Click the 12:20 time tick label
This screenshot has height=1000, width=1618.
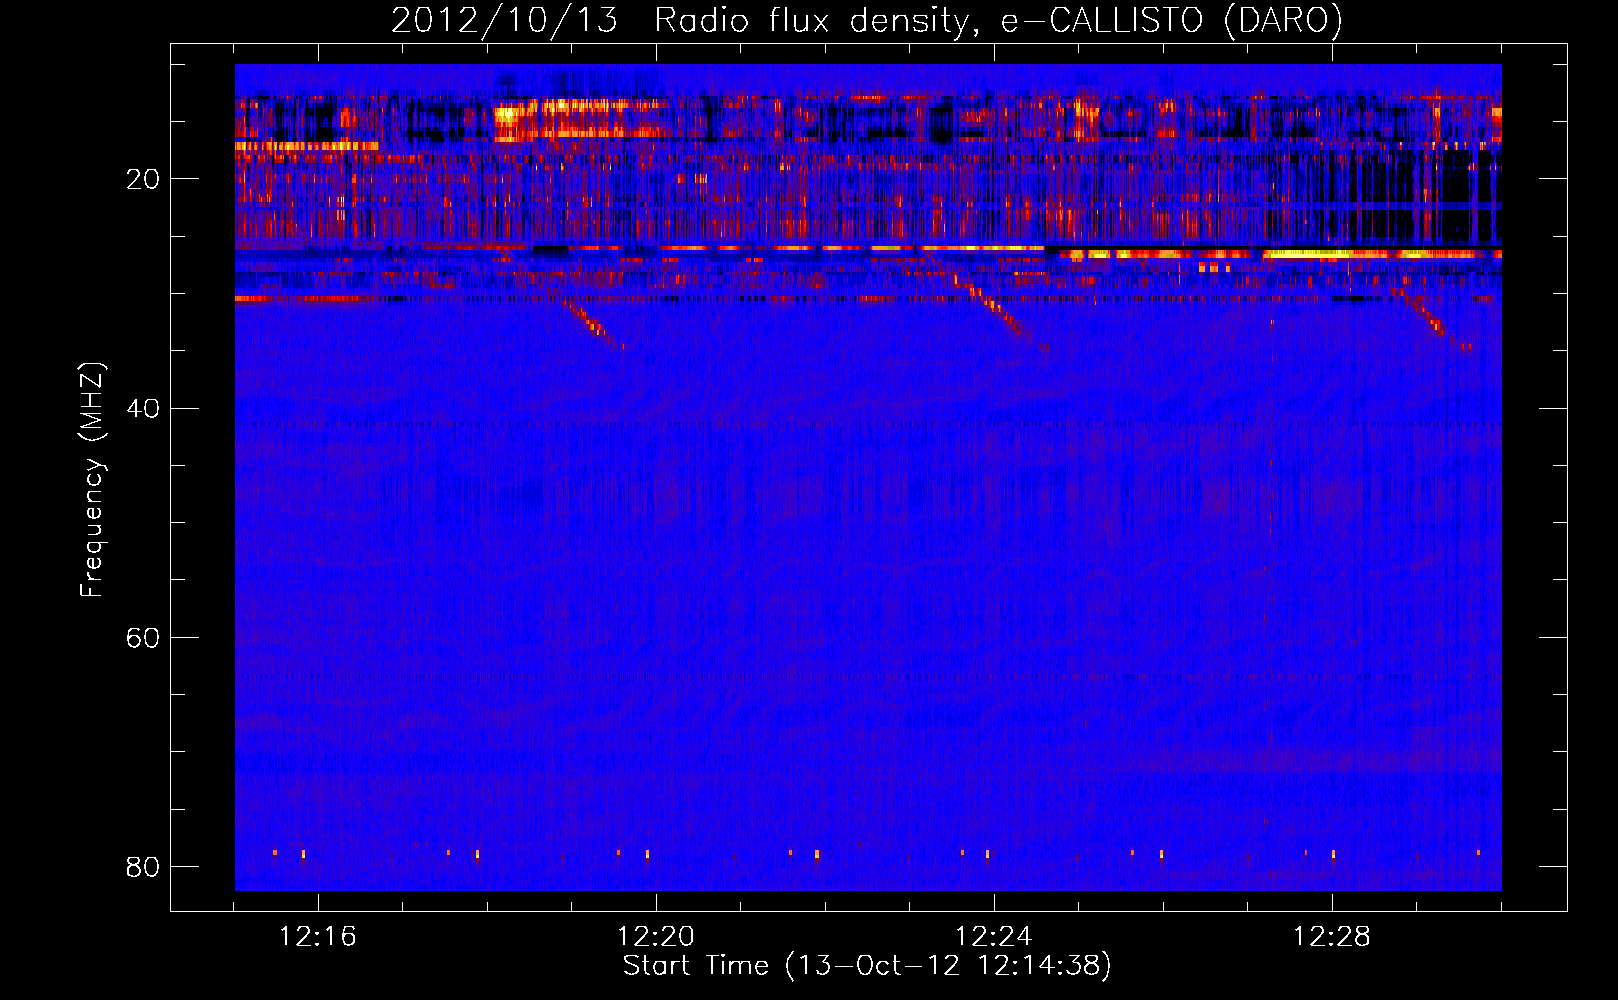click(655, 937)
